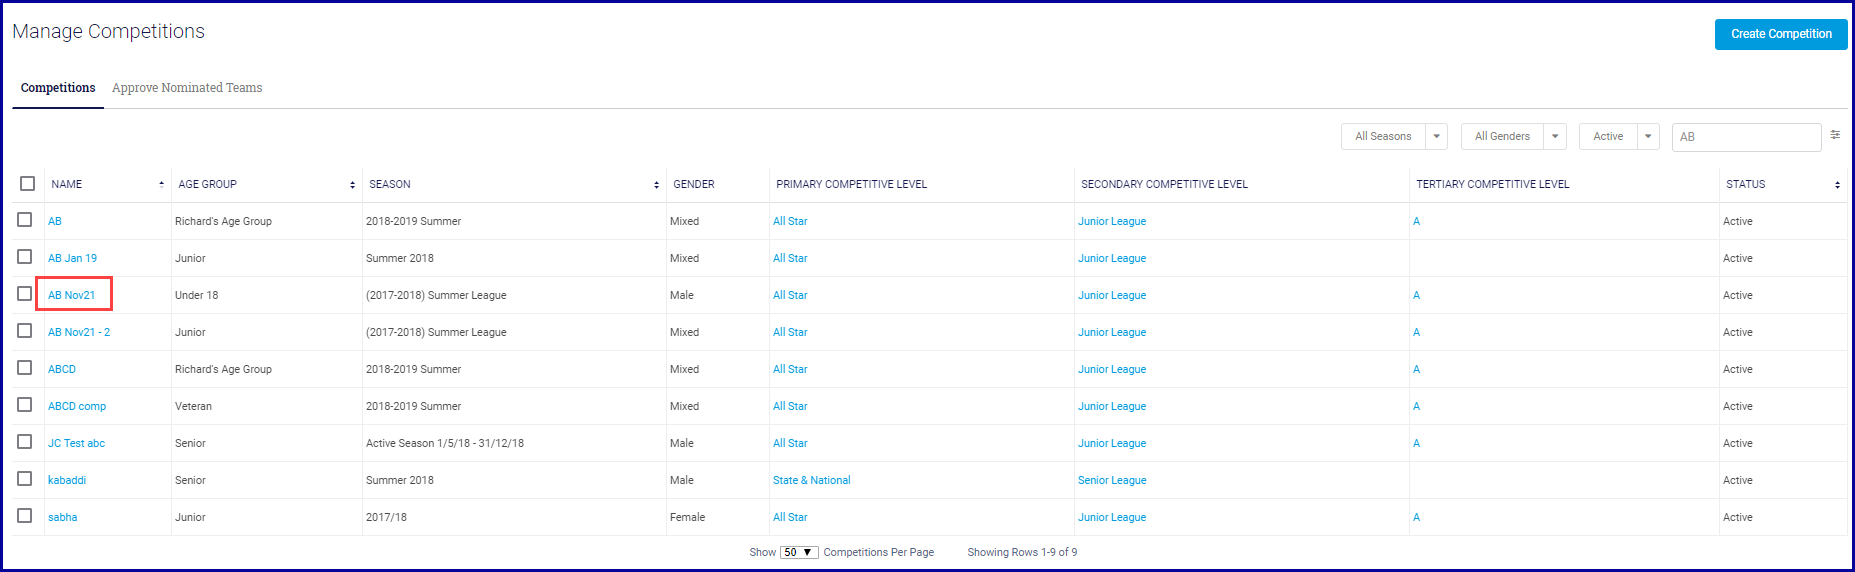This screenshot has width=1855, height=572.
Task: Sort by Age Group column arrow
Action: [x=352, y=185]
